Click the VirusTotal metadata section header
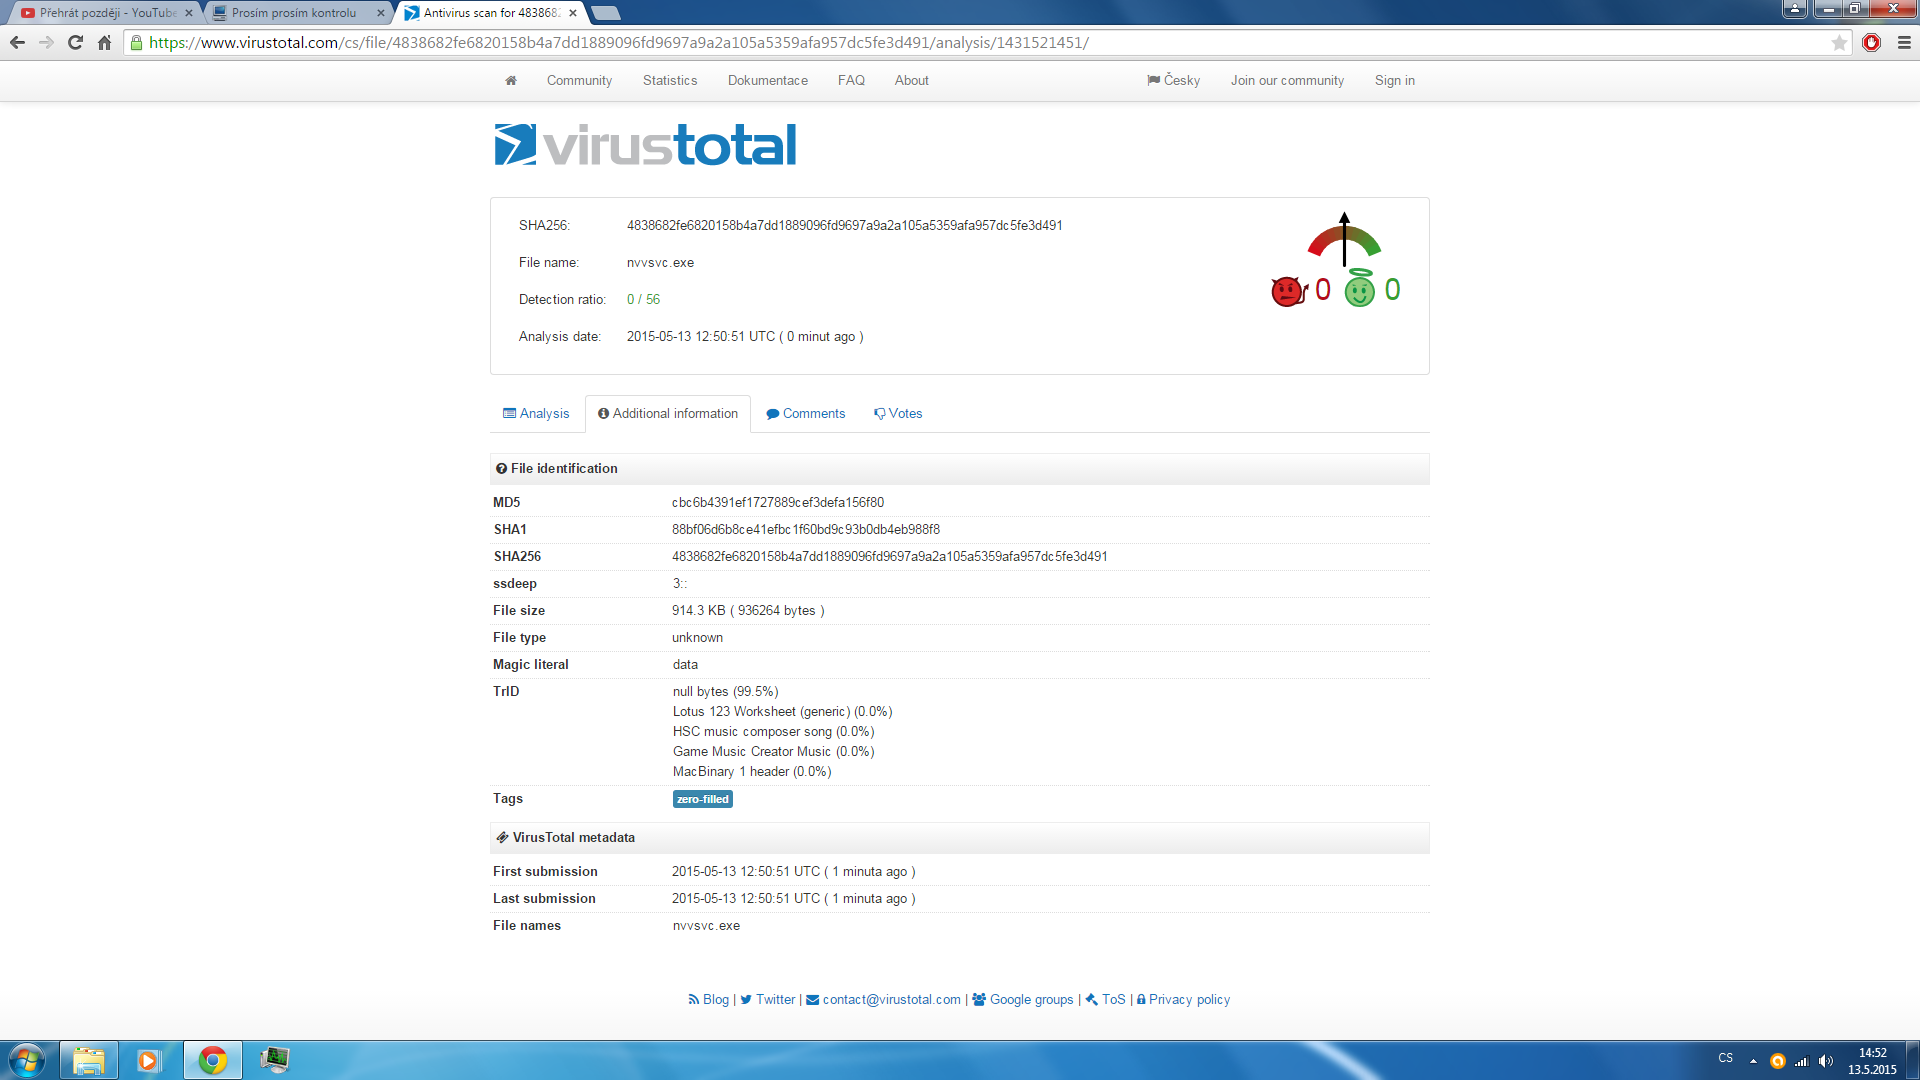This screenshot has width=1920, height=1080. [x=960, y=837]
